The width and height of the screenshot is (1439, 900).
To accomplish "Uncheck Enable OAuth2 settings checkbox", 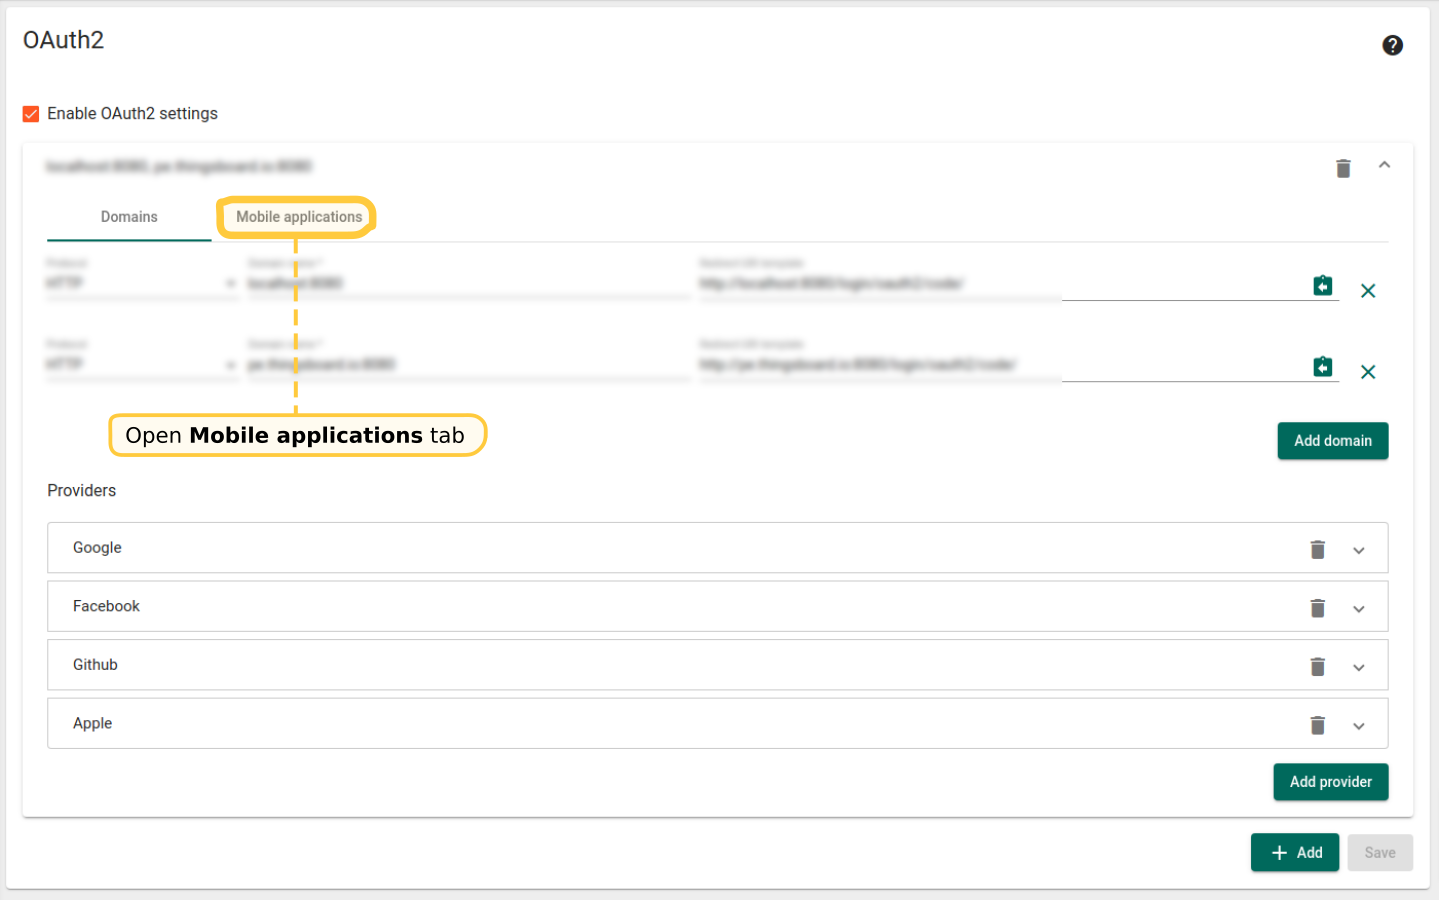I will pos(31,114).
